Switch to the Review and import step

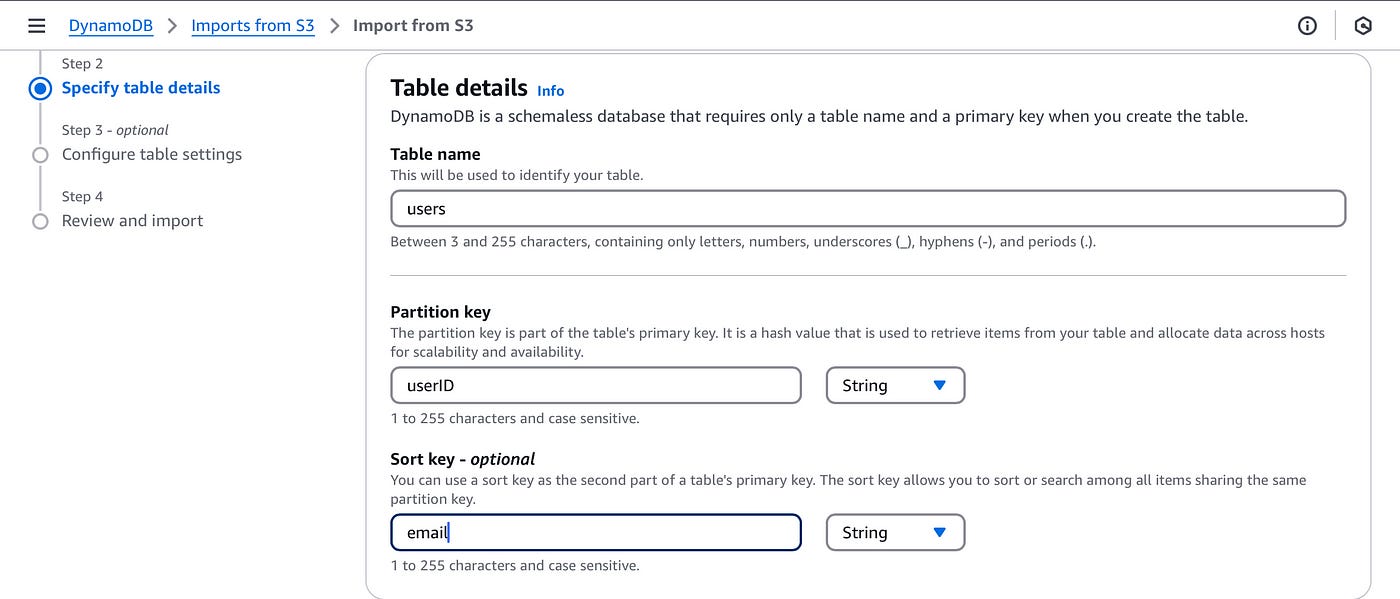click(132, 221)
